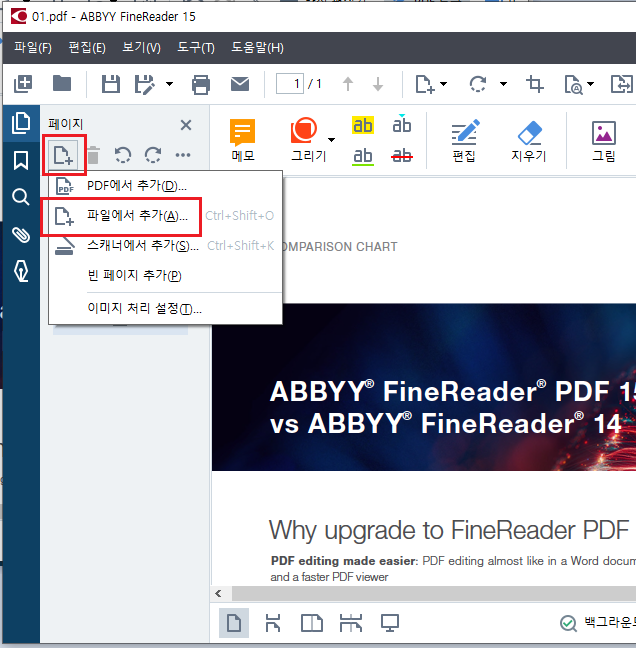Switch to one-page scrolling view

coord(273,623)
